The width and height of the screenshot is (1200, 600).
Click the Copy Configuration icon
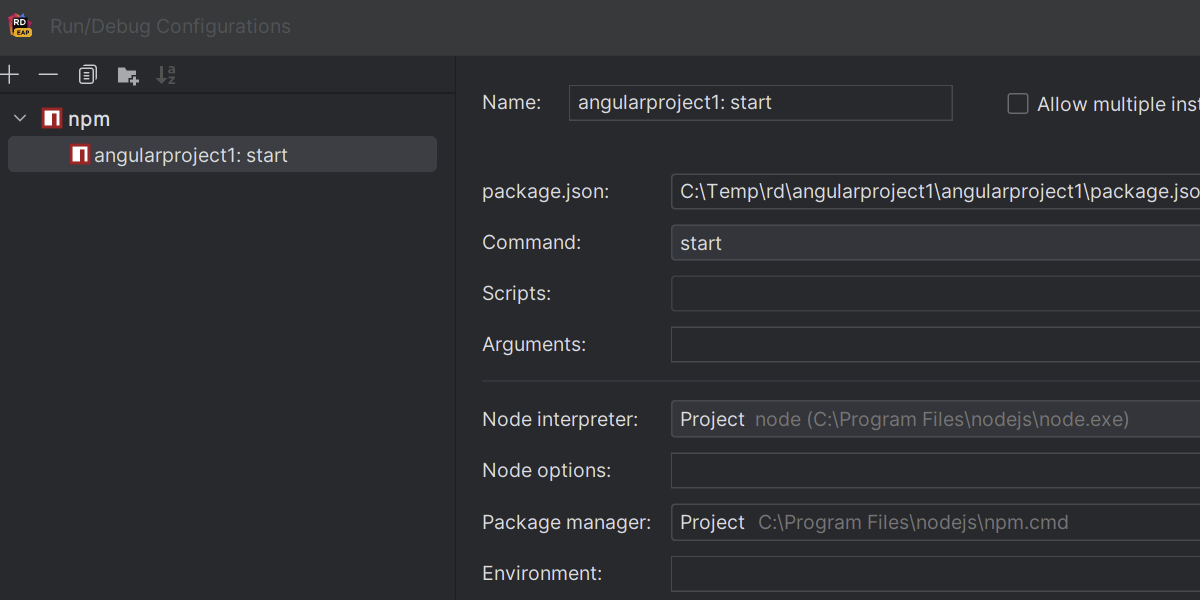click(x=88, y=75)
